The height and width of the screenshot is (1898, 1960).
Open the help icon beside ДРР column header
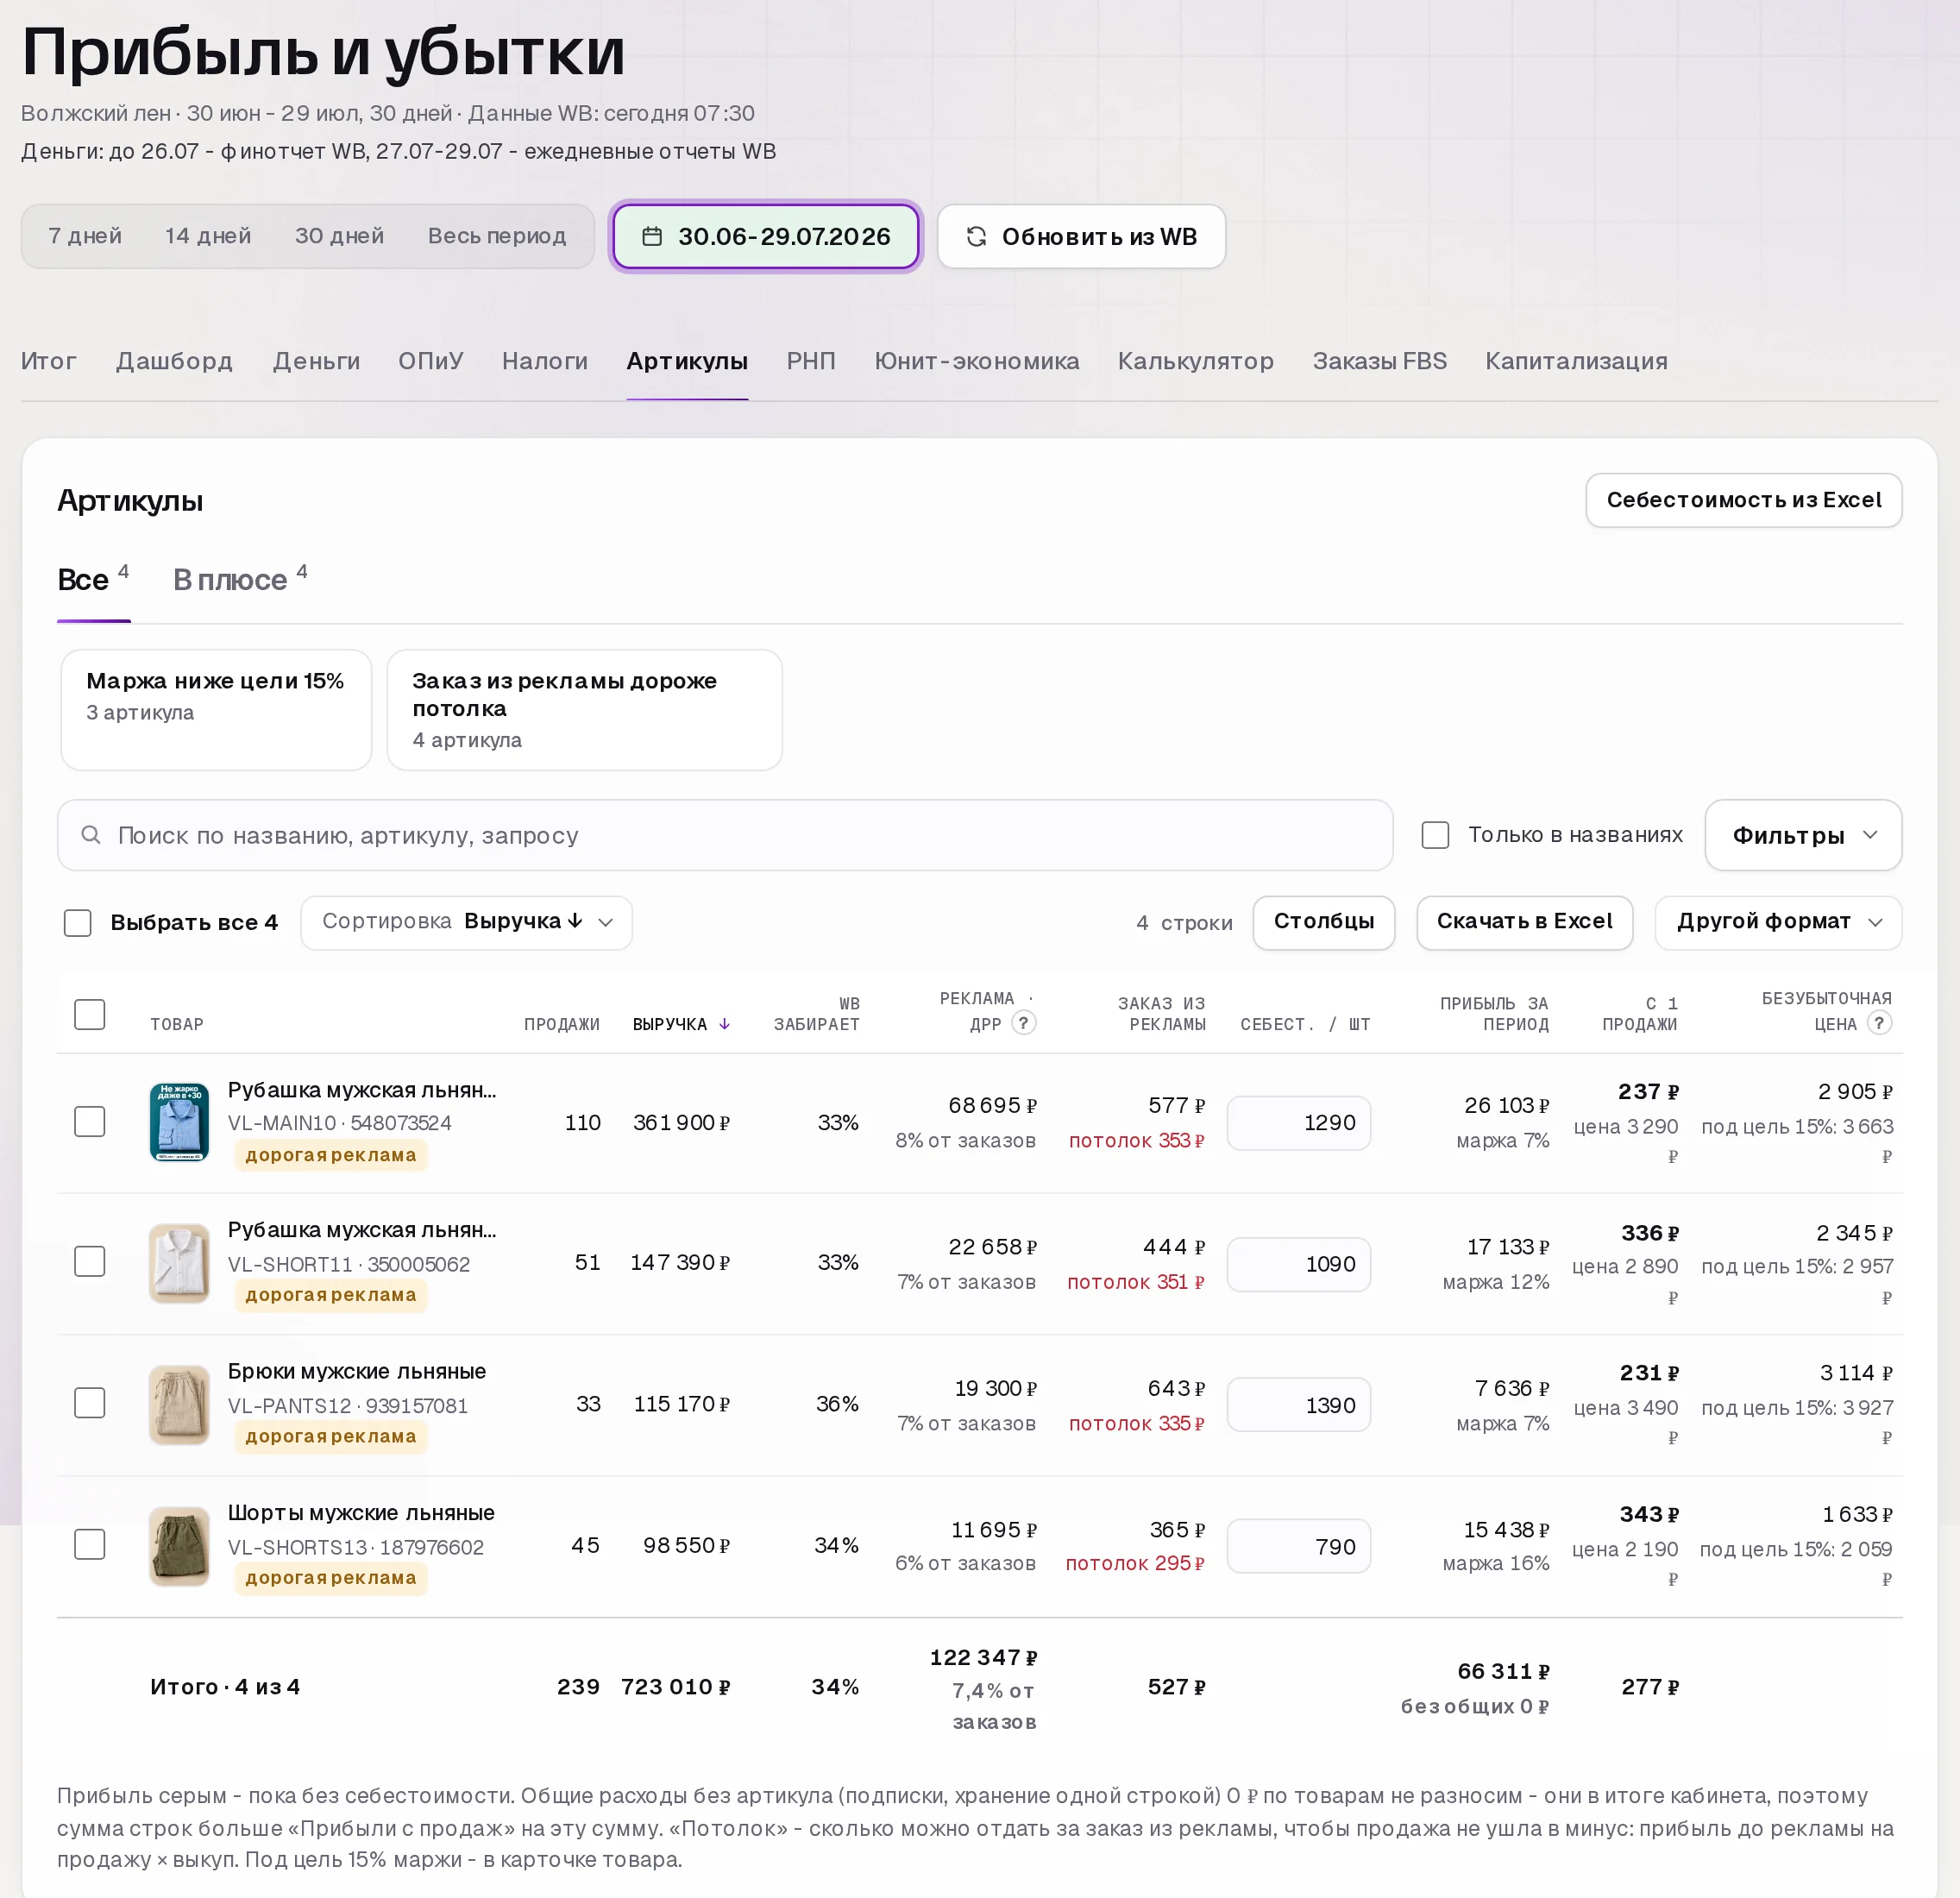pos(1023,1023)
